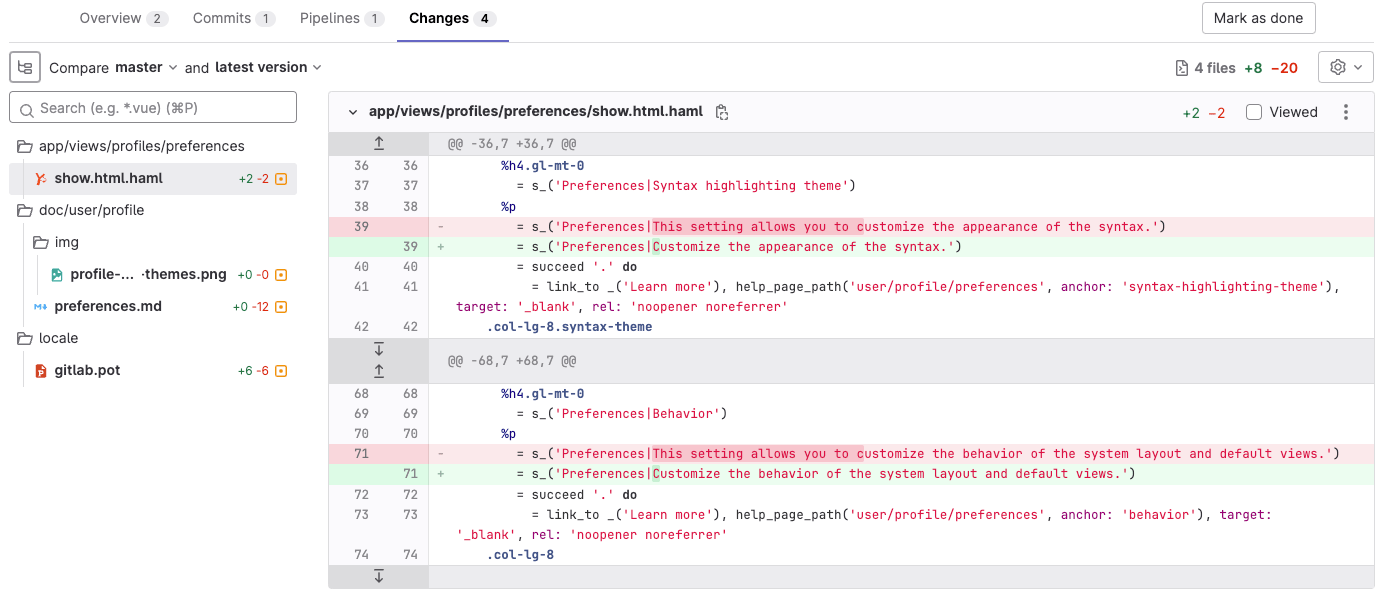The height and width of the screenshot is (591, 1378).
Task: Open the Commits tab
Action: (x=222, y=18)
